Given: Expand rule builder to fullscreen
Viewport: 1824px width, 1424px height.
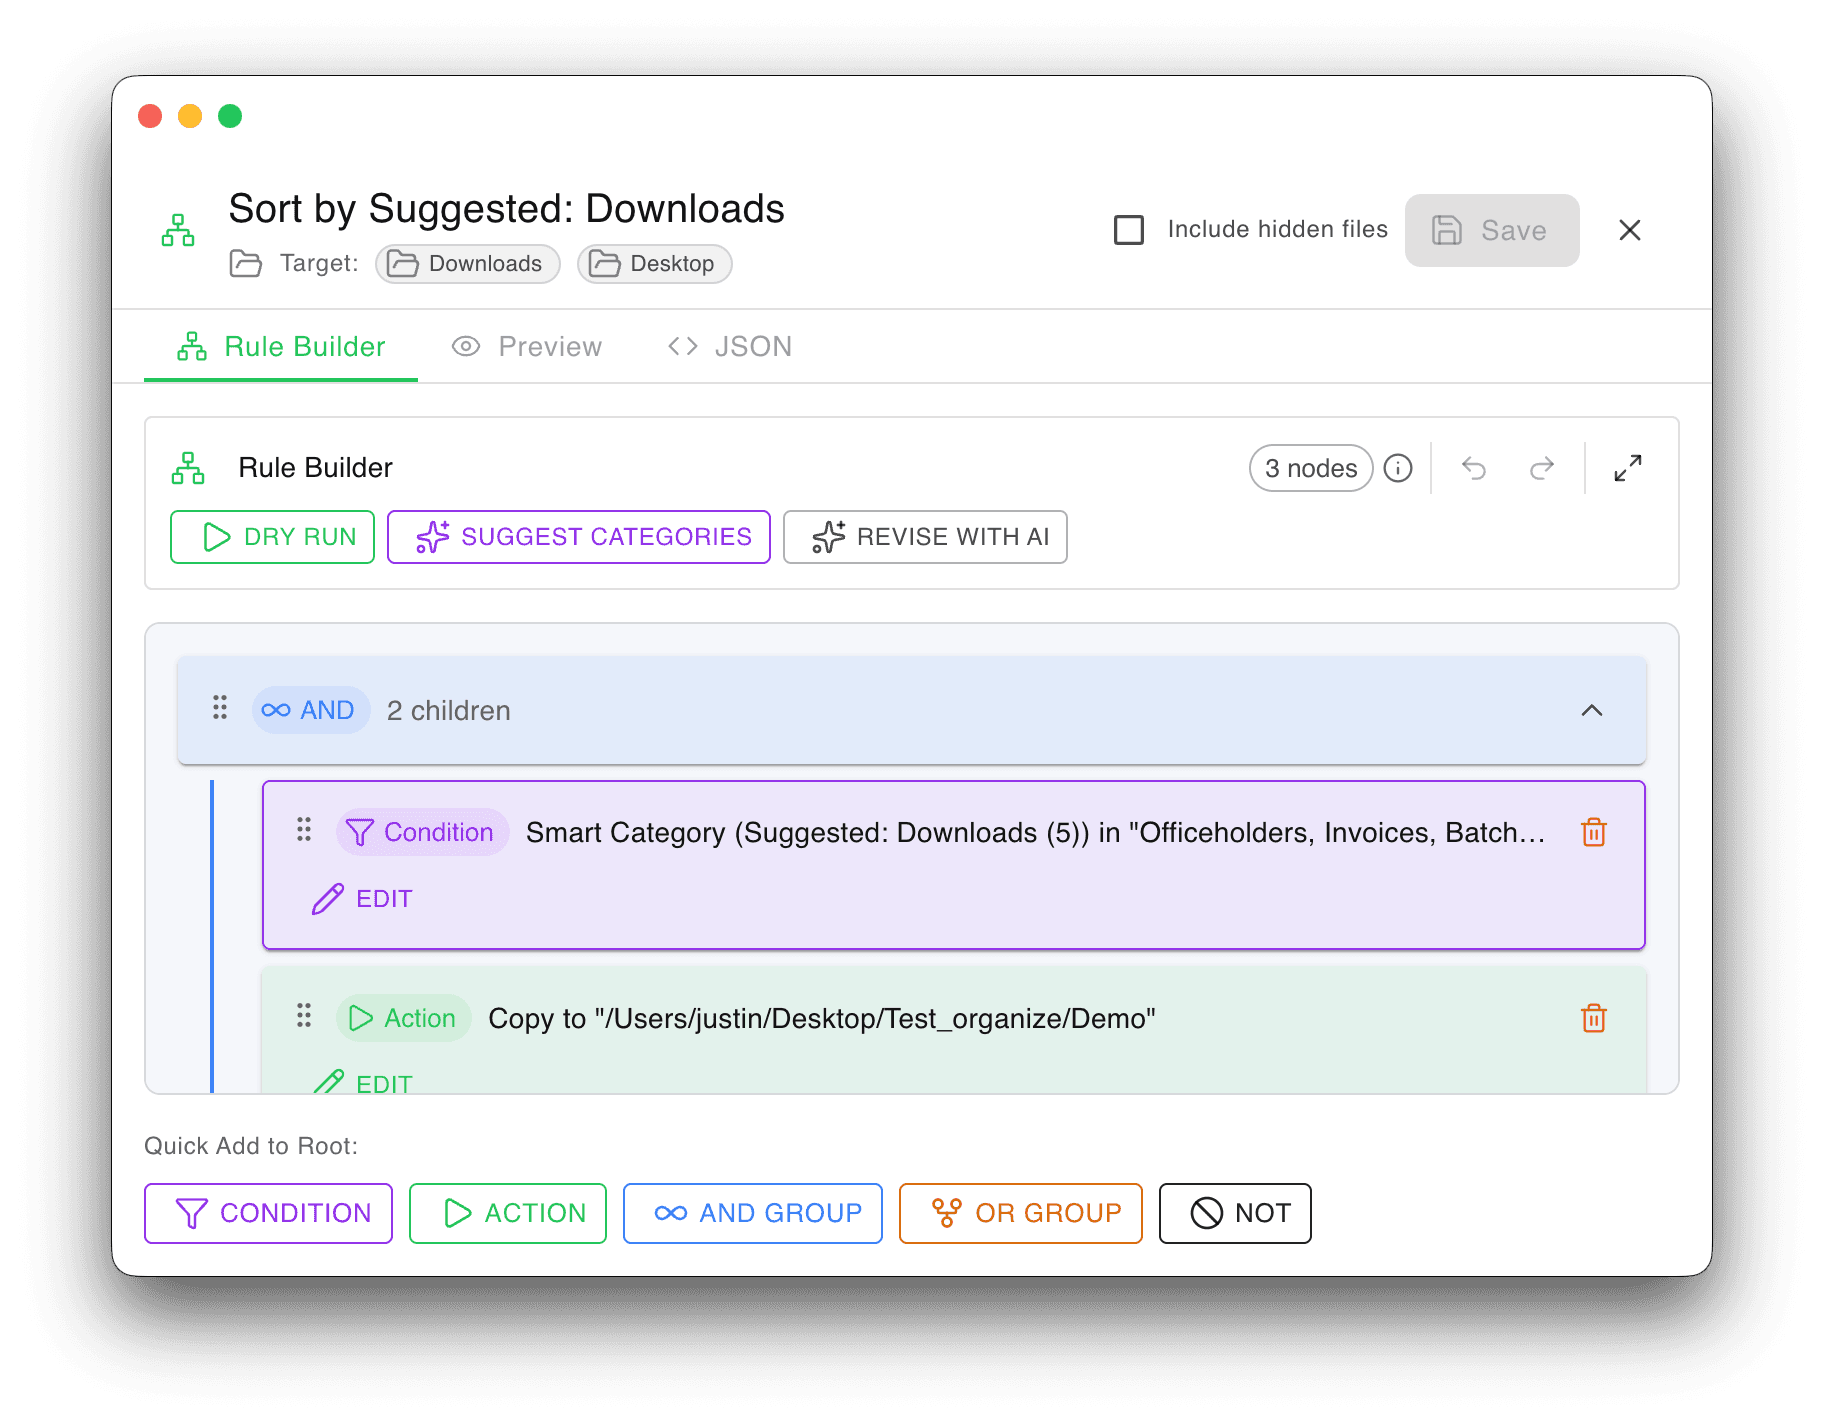Looking at the screenshot, I should coord(1628,468).
